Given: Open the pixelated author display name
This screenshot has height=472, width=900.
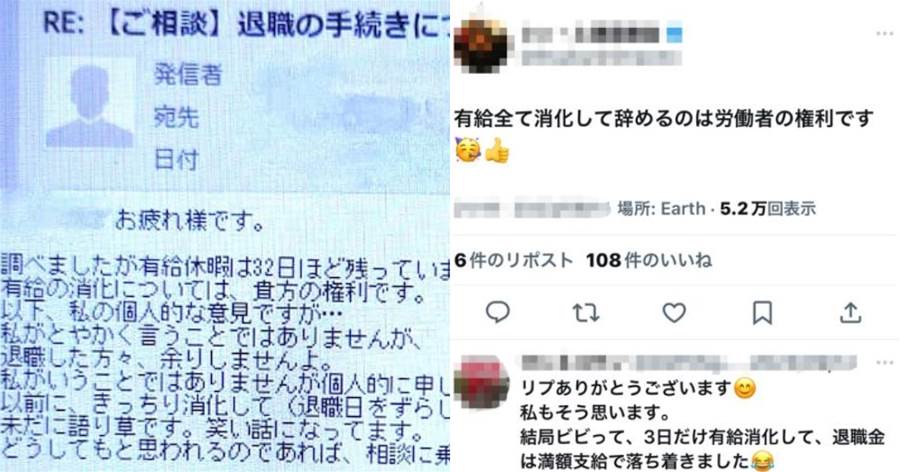Looking at the screenshot, I should 591,34.
